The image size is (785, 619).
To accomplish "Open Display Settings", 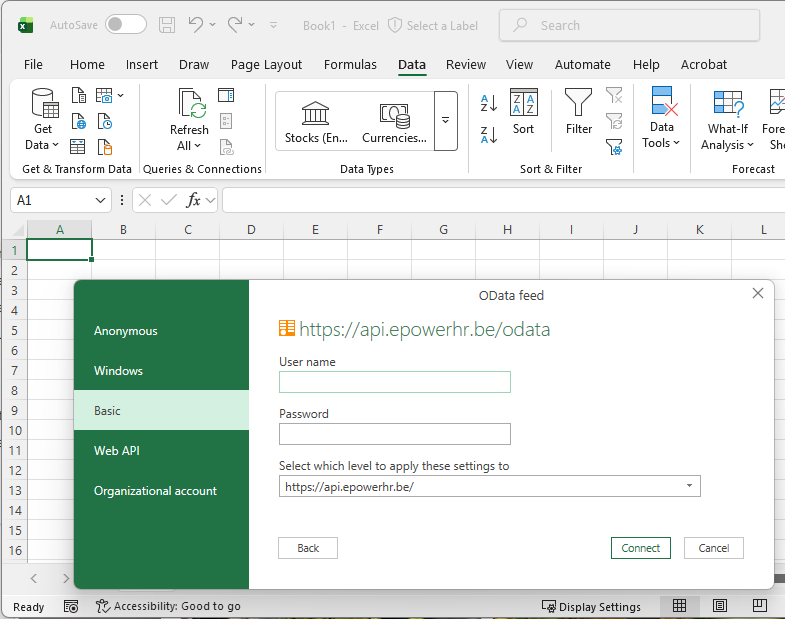I will coord(591,606).
